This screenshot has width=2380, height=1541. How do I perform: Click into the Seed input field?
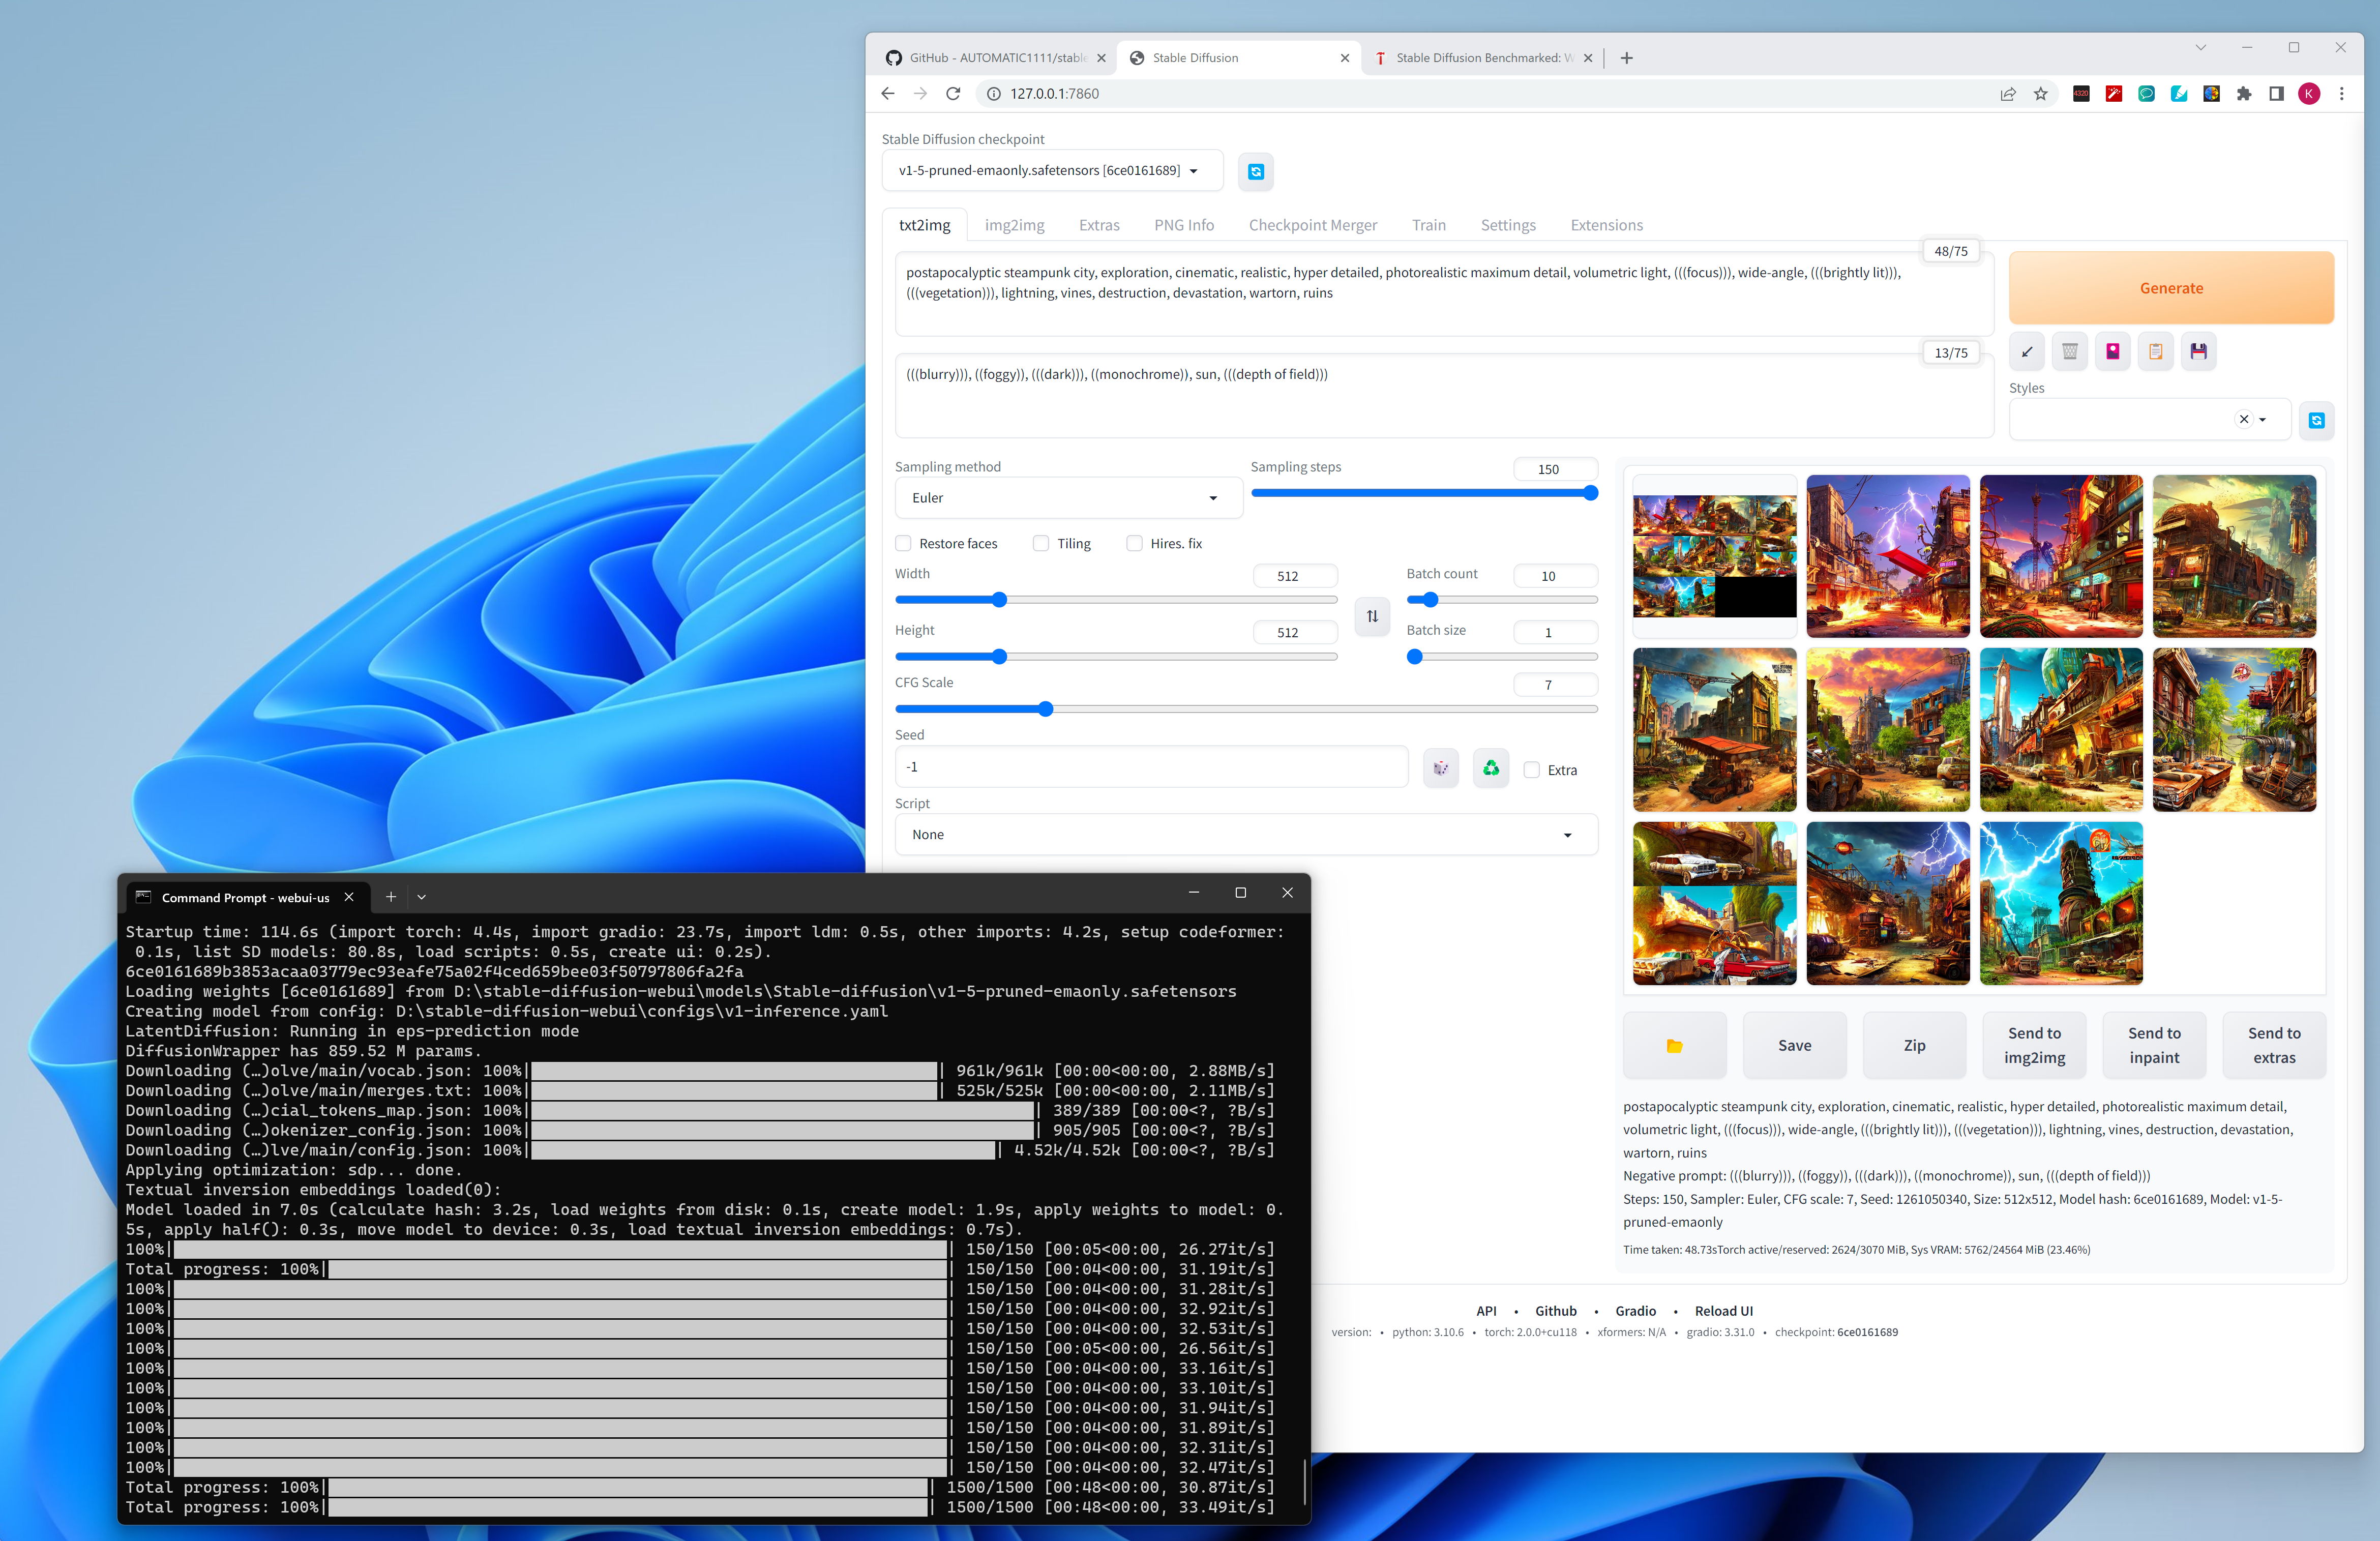(1151, 767)
